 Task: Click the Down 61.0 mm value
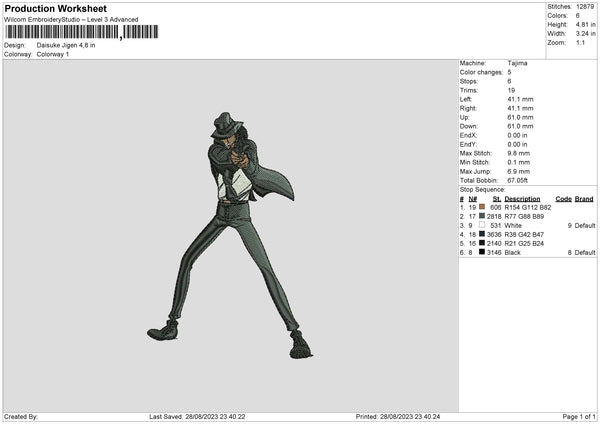(520, 126)
